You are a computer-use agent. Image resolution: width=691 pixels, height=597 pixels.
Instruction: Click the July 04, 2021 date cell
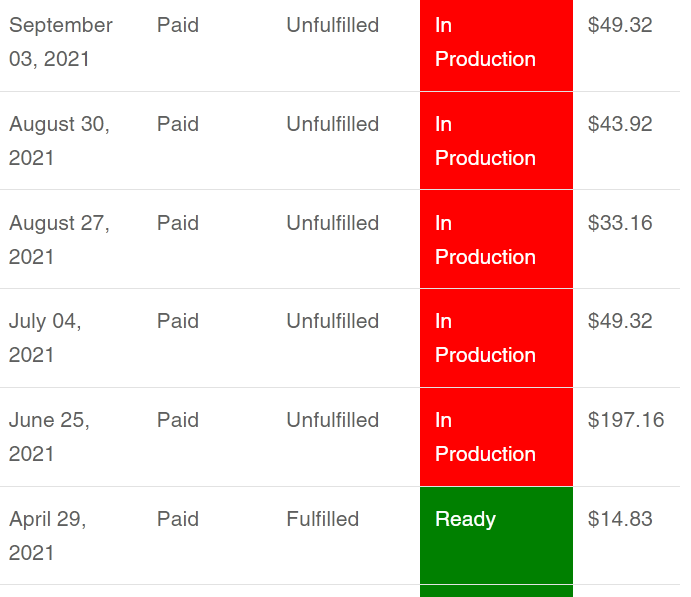45,338
